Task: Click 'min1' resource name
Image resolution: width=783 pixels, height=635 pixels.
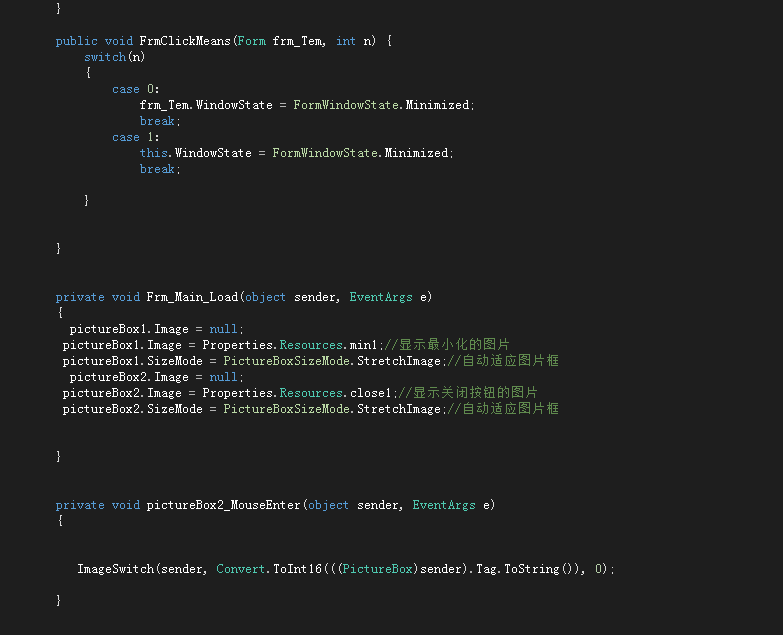Action: [363, 345]
